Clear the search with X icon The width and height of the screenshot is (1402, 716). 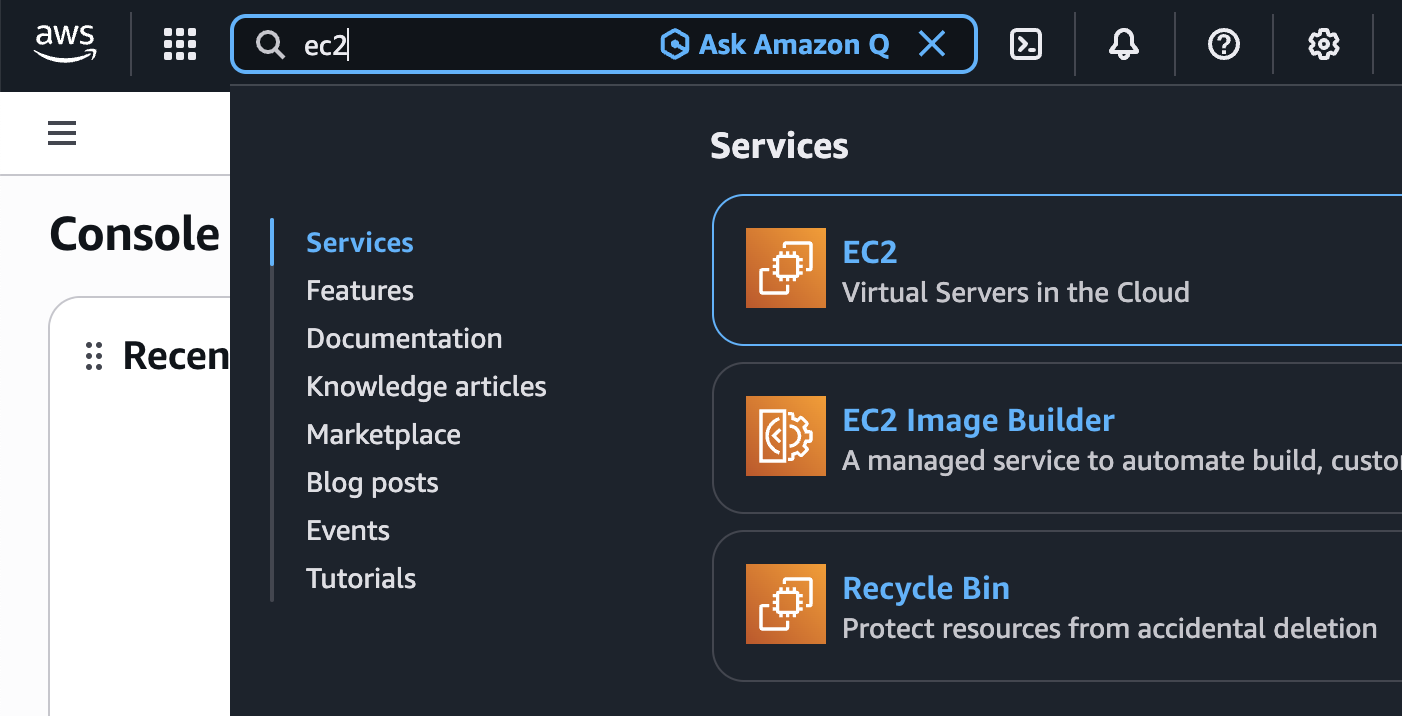point(932,44)
